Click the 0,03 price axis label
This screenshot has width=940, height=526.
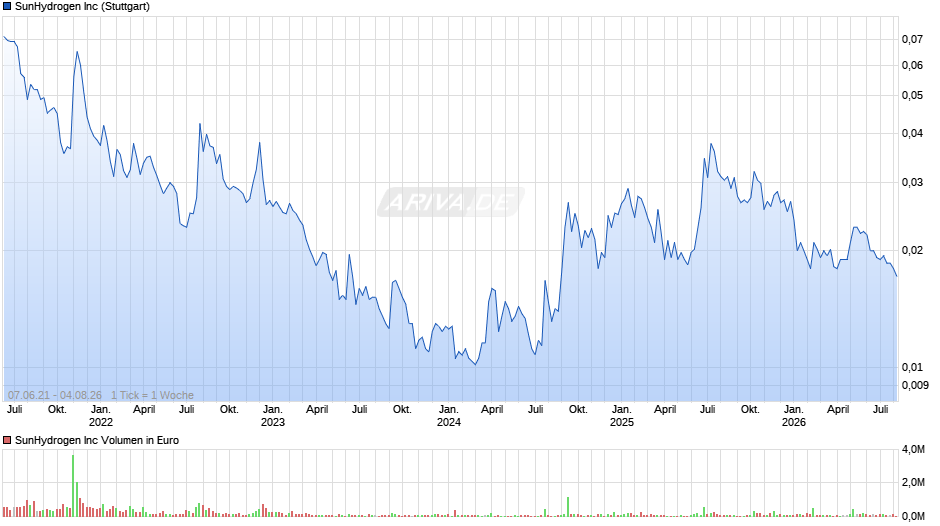[912, 182]
